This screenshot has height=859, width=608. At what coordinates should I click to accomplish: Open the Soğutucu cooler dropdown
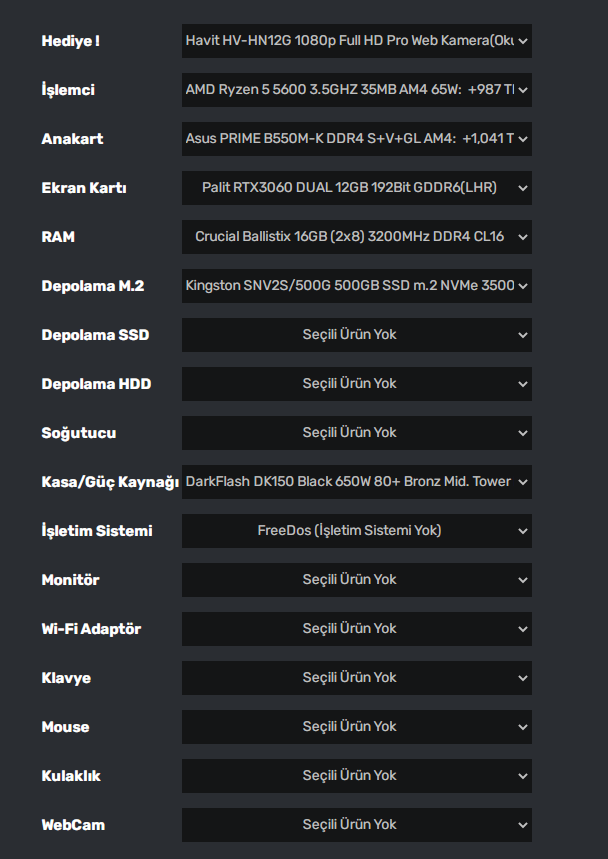(356, 433)
